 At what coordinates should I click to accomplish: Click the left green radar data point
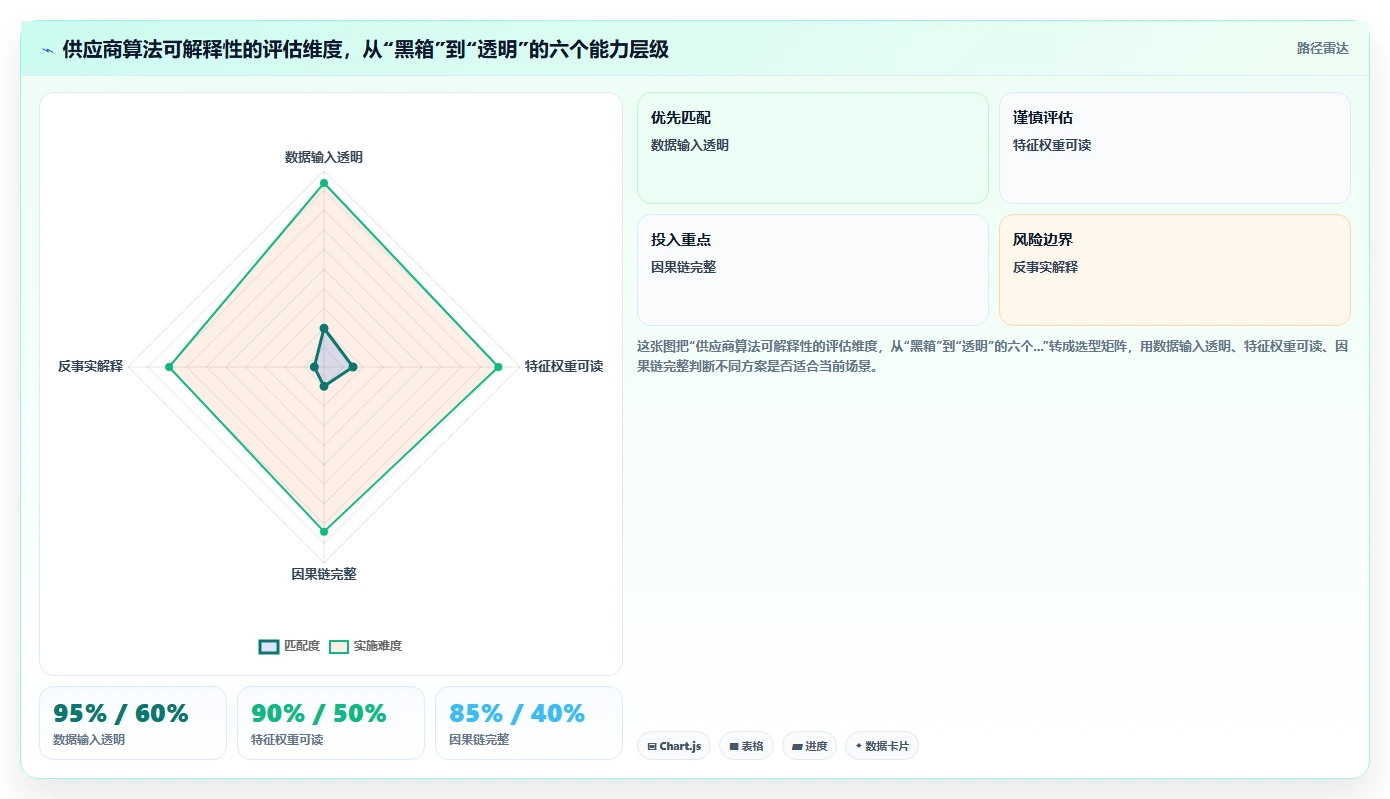point(169,368)
